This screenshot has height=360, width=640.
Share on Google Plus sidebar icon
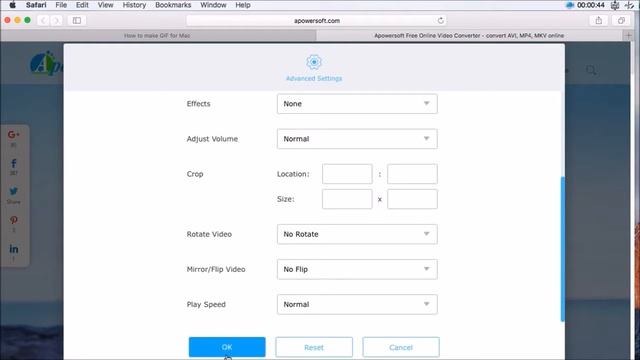coord(13,135)
